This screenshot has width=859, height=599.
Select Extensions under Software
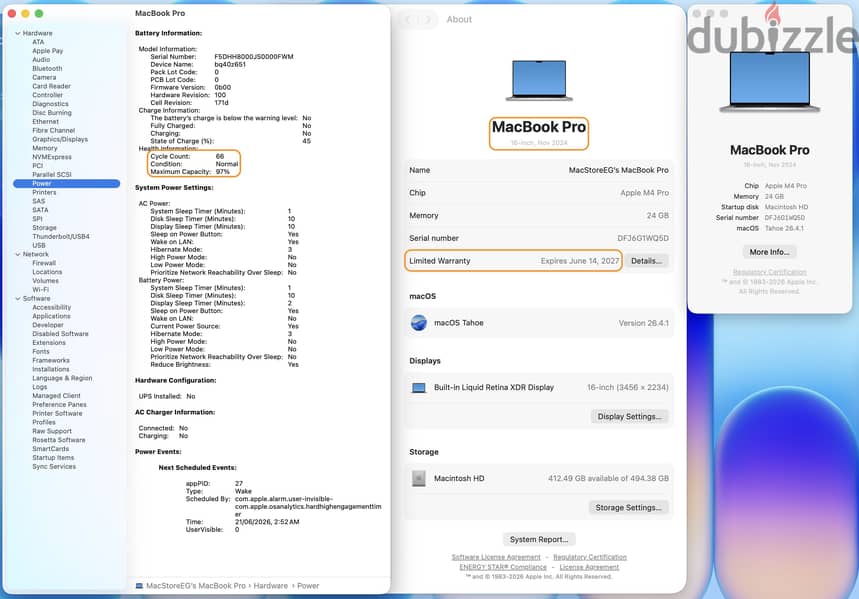(x=49, y=343)
